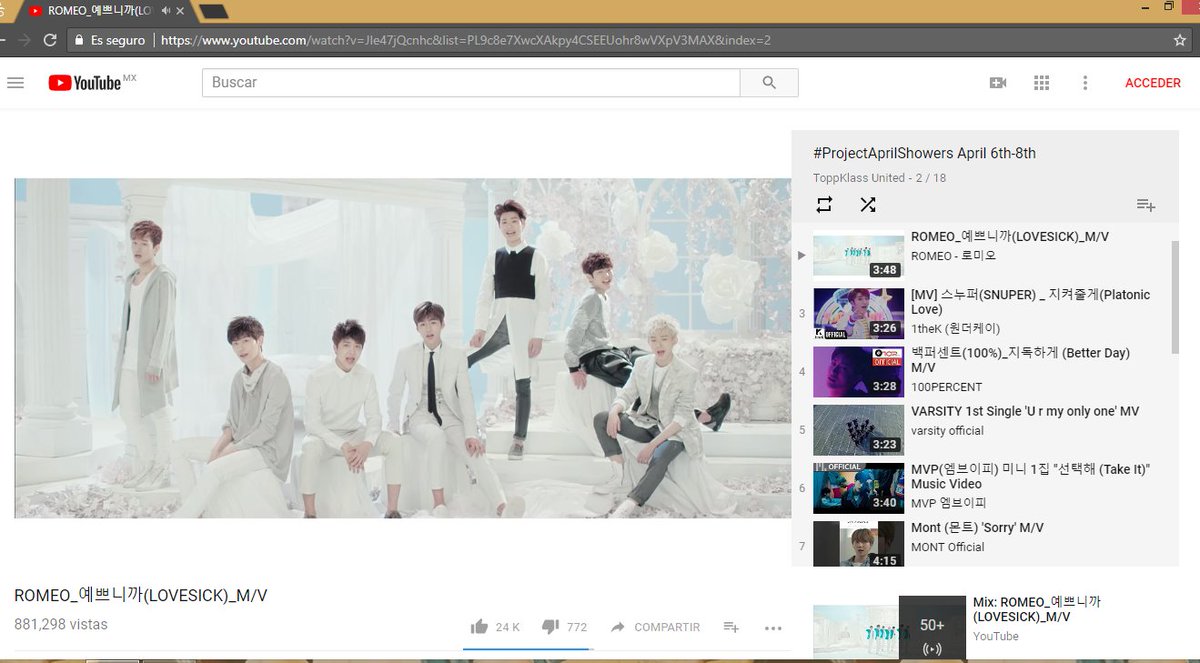
Task: Reload the page with browser refresh button
Action: [x=50, y=40]
